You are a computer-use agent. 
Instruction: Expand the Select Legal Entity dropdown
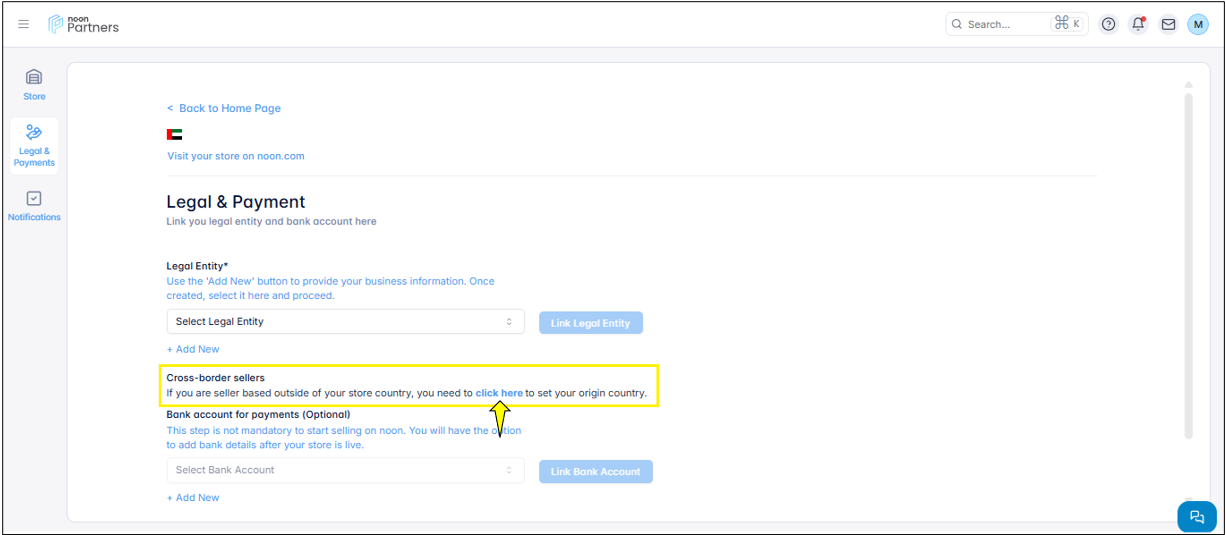[345, 322]
